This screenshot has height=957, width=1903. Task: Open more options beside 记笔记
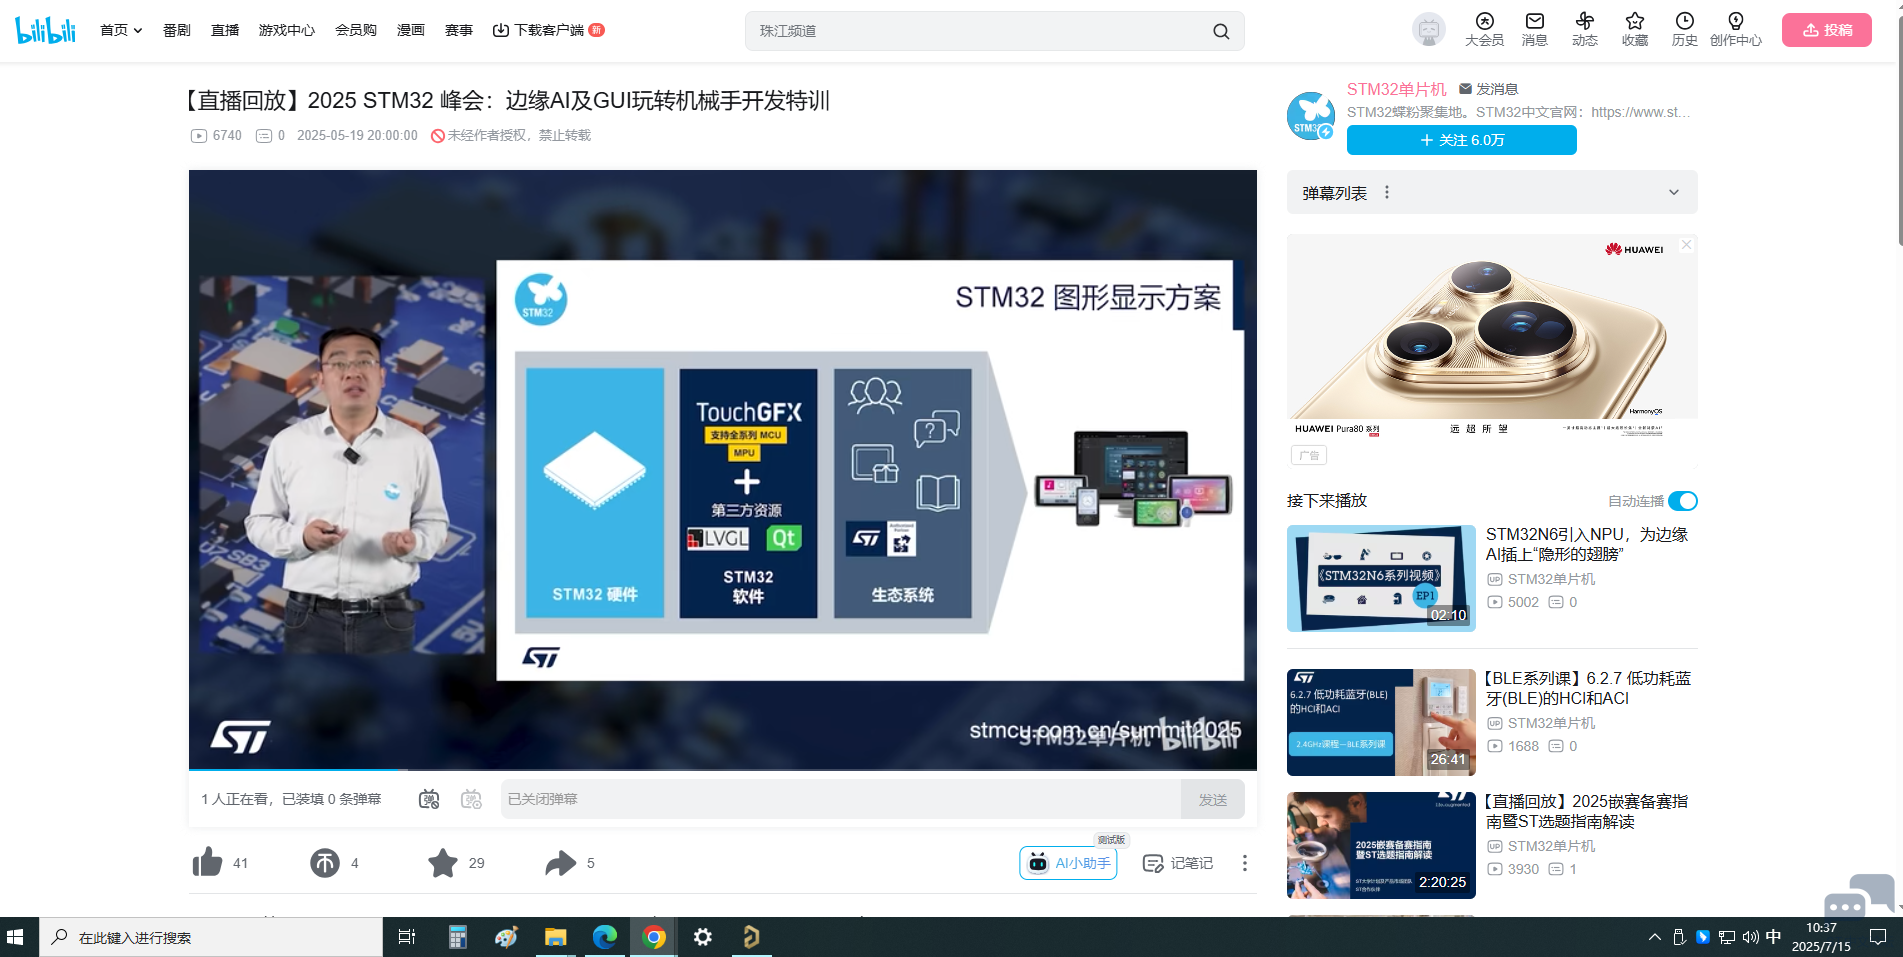click(1244, 863)
